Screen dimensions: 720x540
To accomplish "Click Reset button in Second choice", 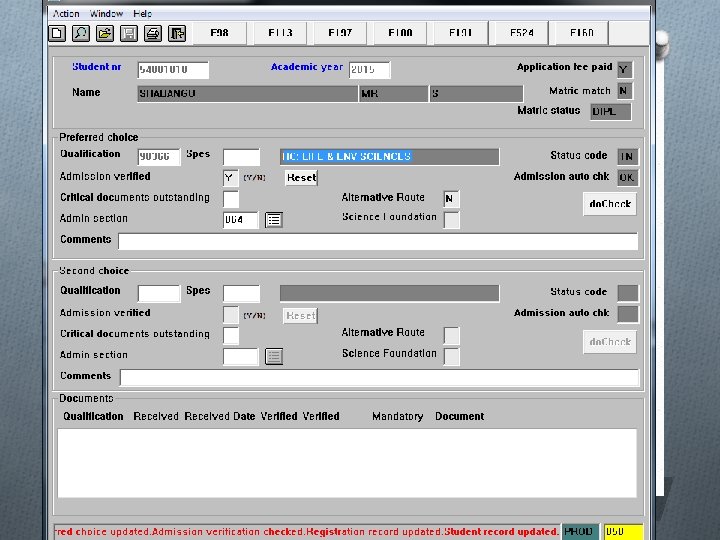I will pos(300,315).
